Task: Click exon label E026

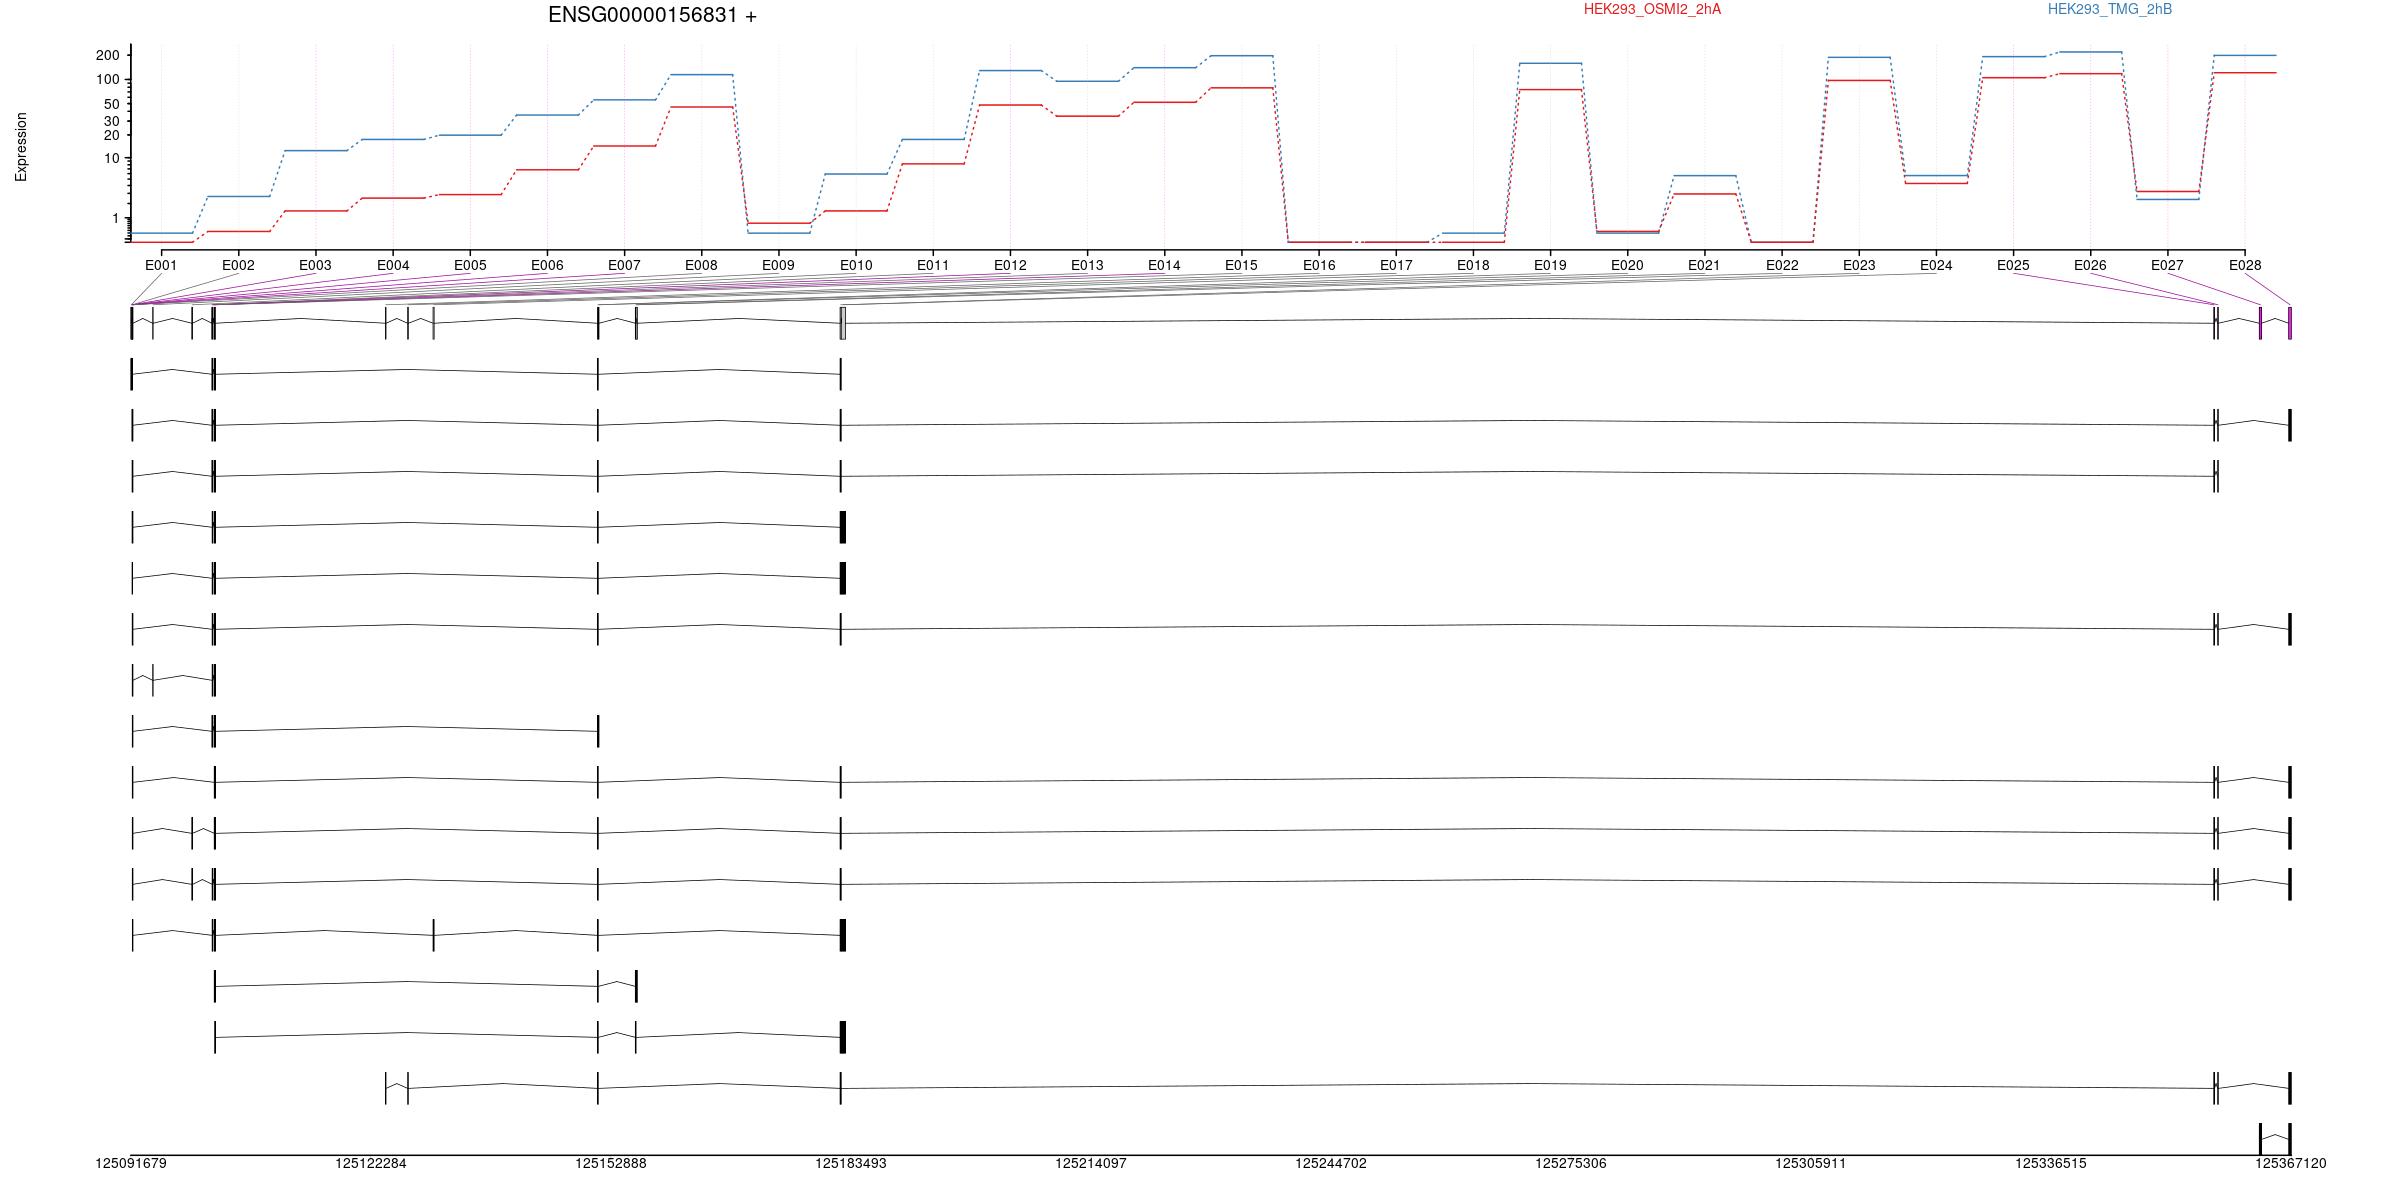Action: (2090, 265)
